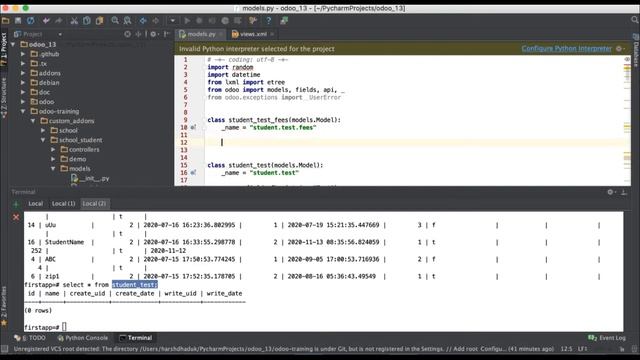Open the Event Log

[x=607, y=338]
